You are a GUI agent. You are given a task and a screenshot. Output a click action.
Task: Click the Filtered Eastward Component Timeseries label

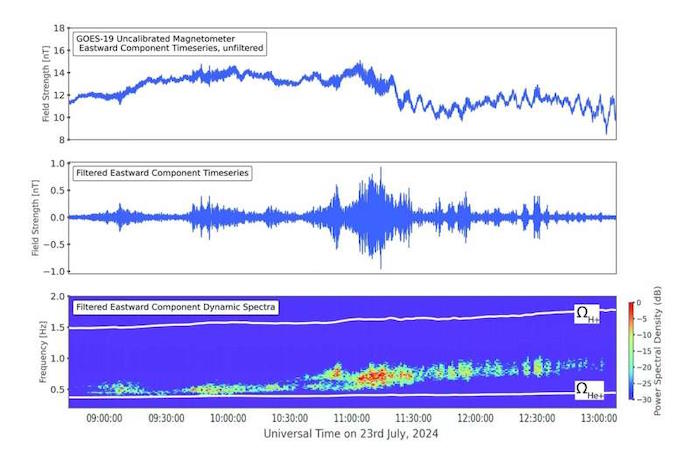point(162,173)
